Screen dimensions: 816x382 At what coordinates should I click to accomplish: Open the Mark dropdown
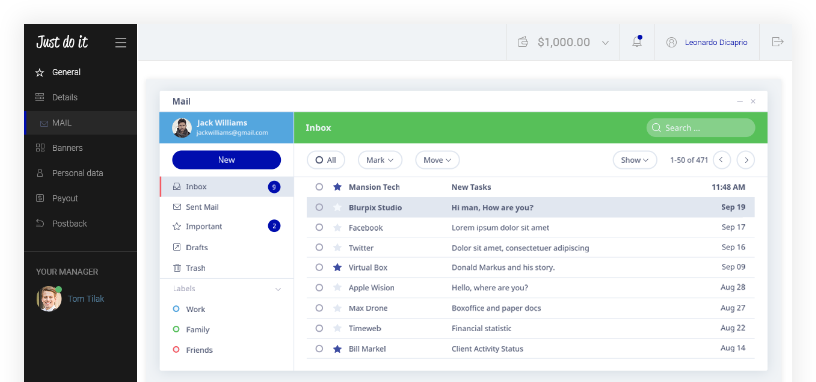380,160
